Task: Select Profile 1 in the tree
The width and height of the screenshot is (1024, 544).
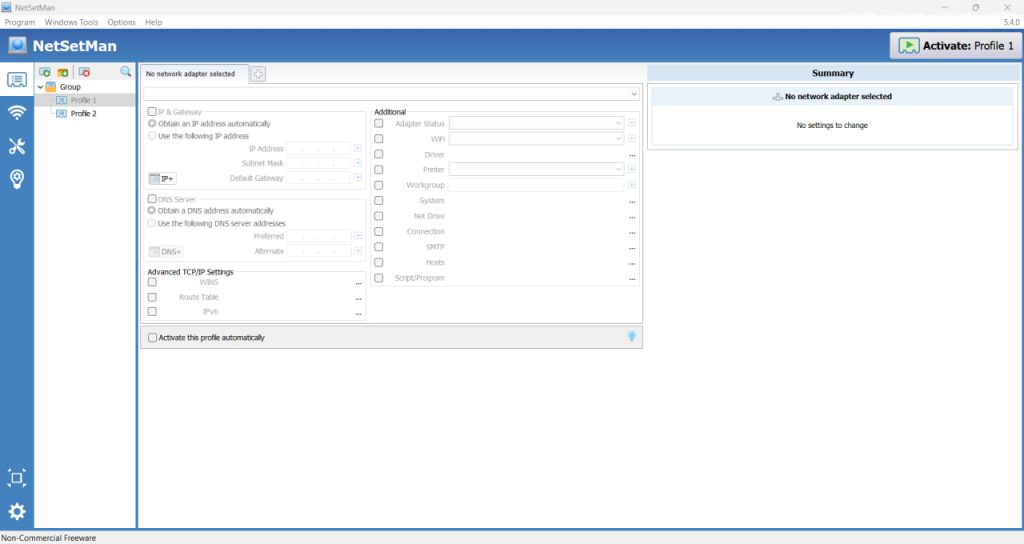Action: click(84, 100)
